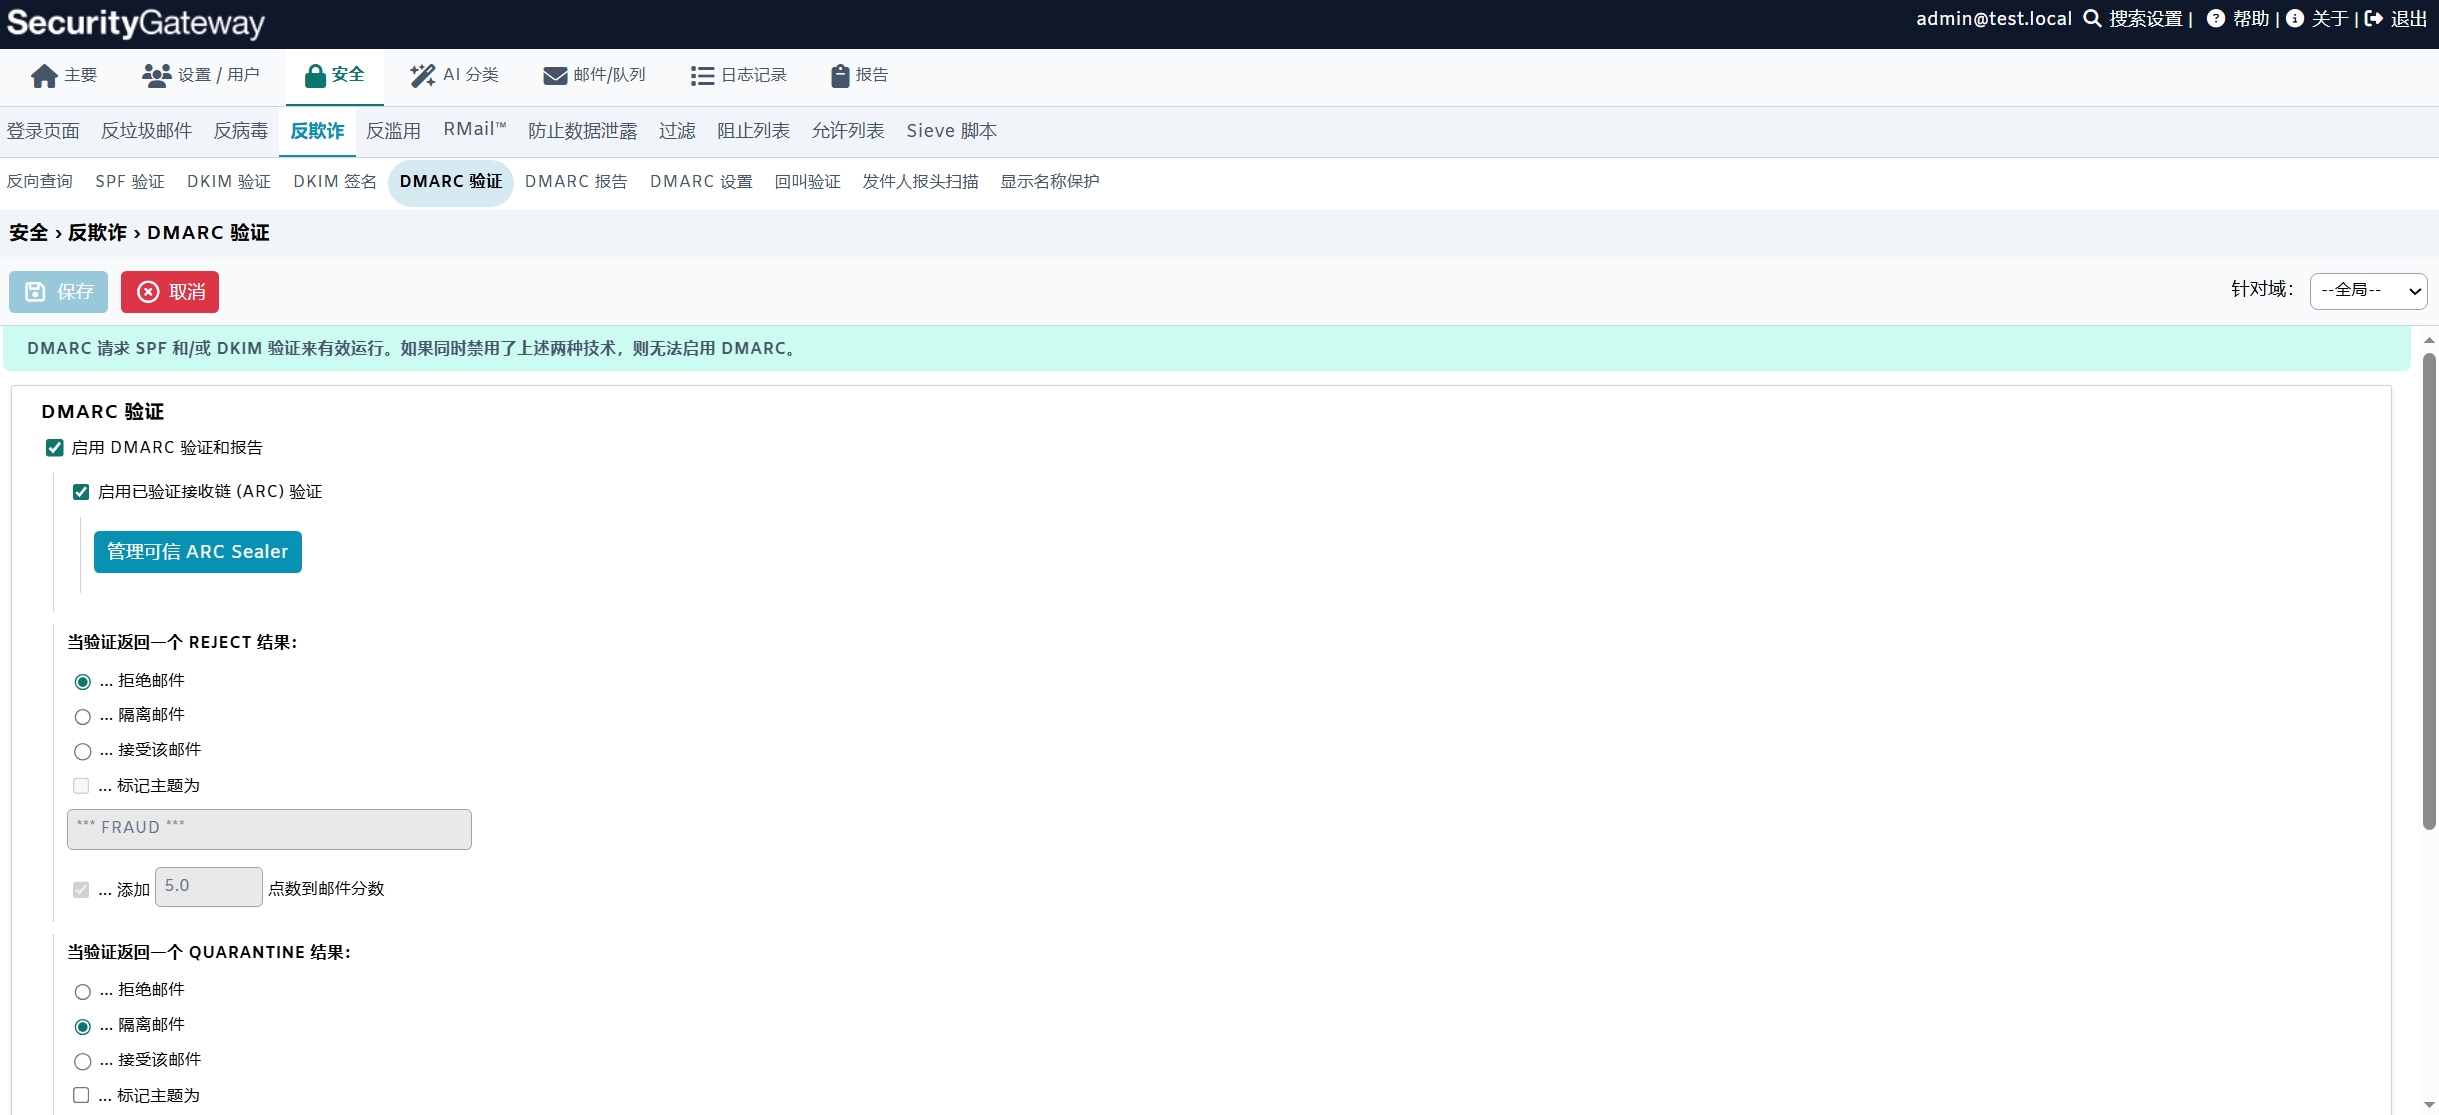This screenshot has width=2439, height=1115.
Task: Click the floppy disk icon on 保存
Action: 35,292
